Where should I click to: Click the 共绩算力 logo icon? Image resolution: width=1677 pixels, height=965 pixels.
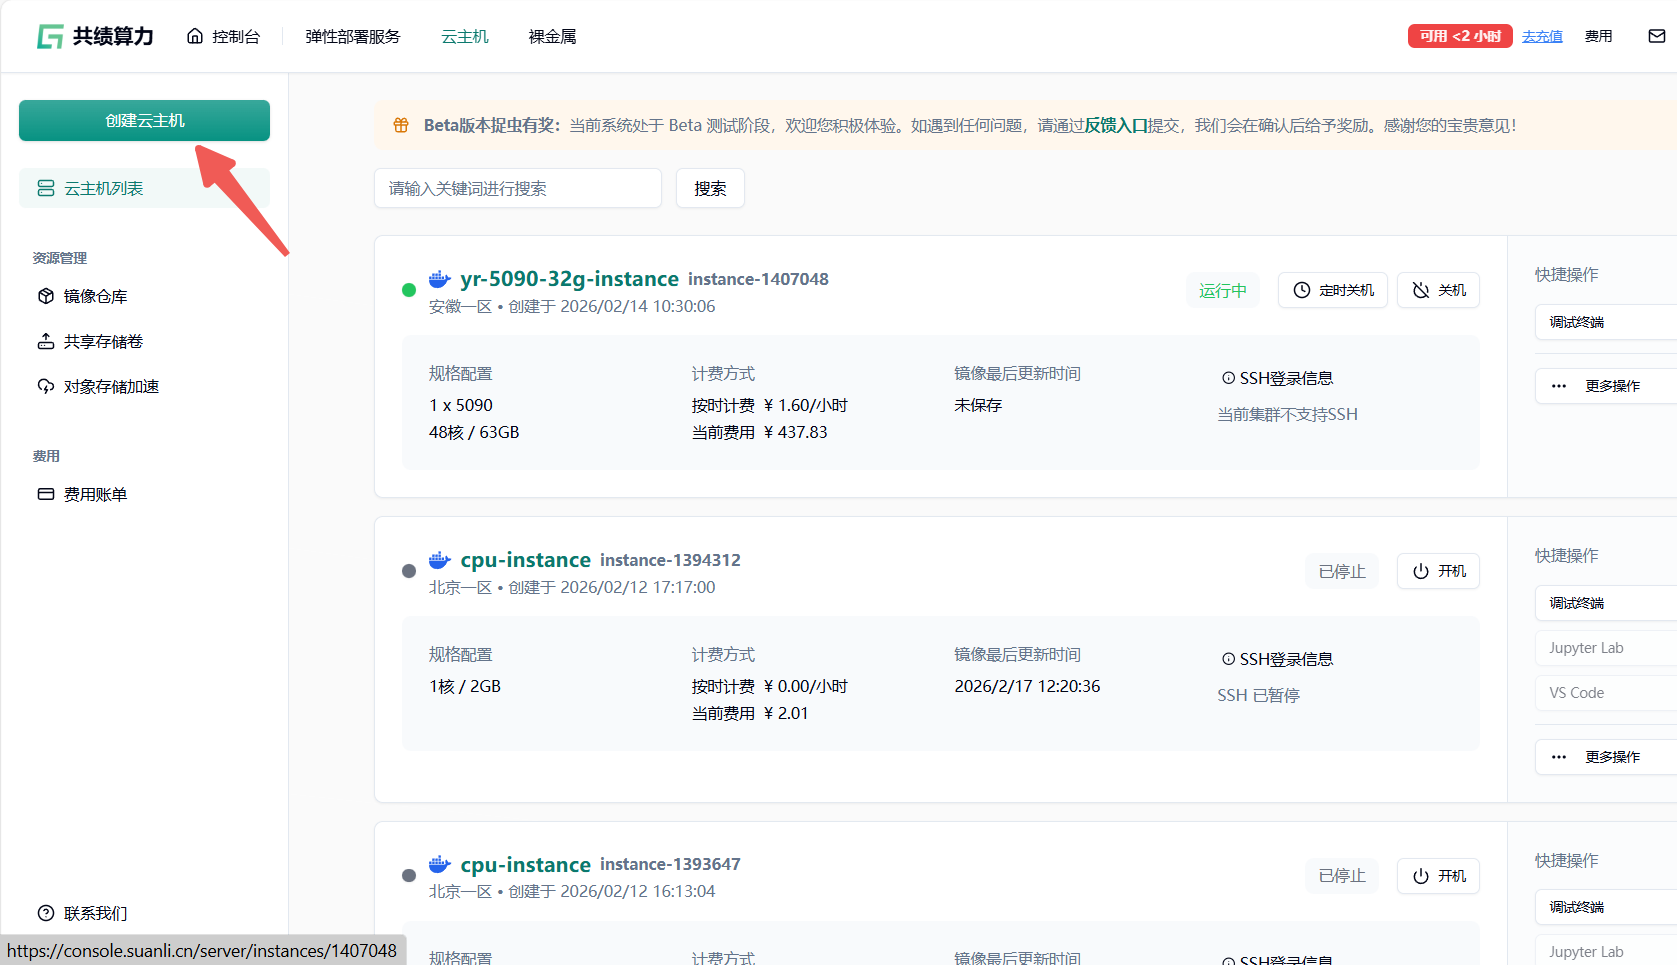[x=50, y=37]
